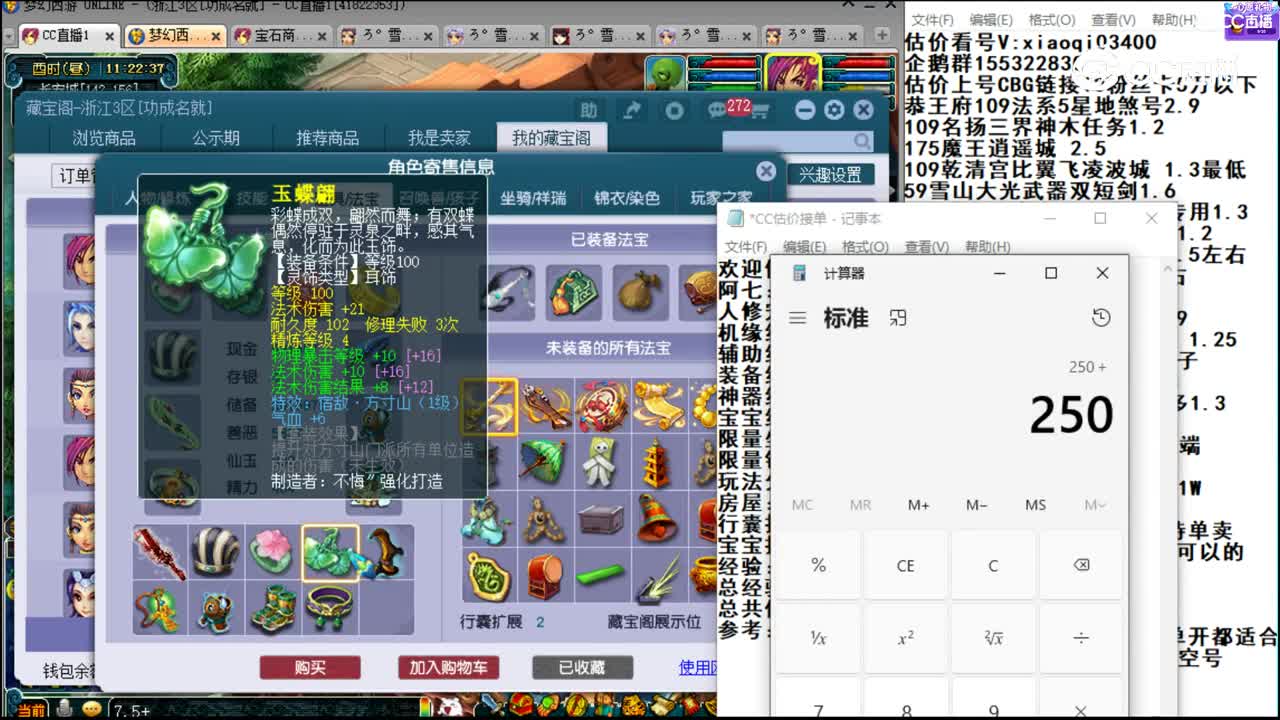Screen dimensions: 1280x720
Task: Switch to the 我是卖家 tab
Action: point(438,138)
